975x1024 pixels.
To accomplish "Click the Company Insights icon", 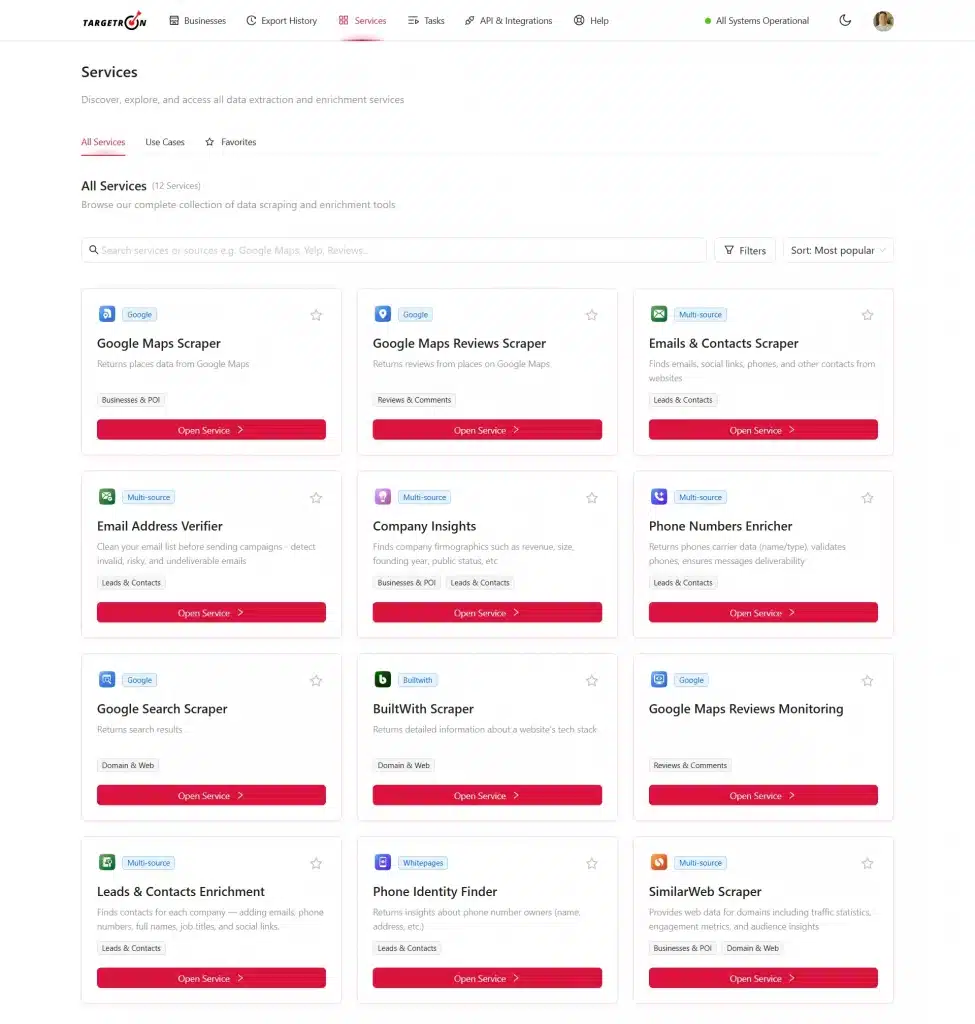I will [x=383, y=497].
